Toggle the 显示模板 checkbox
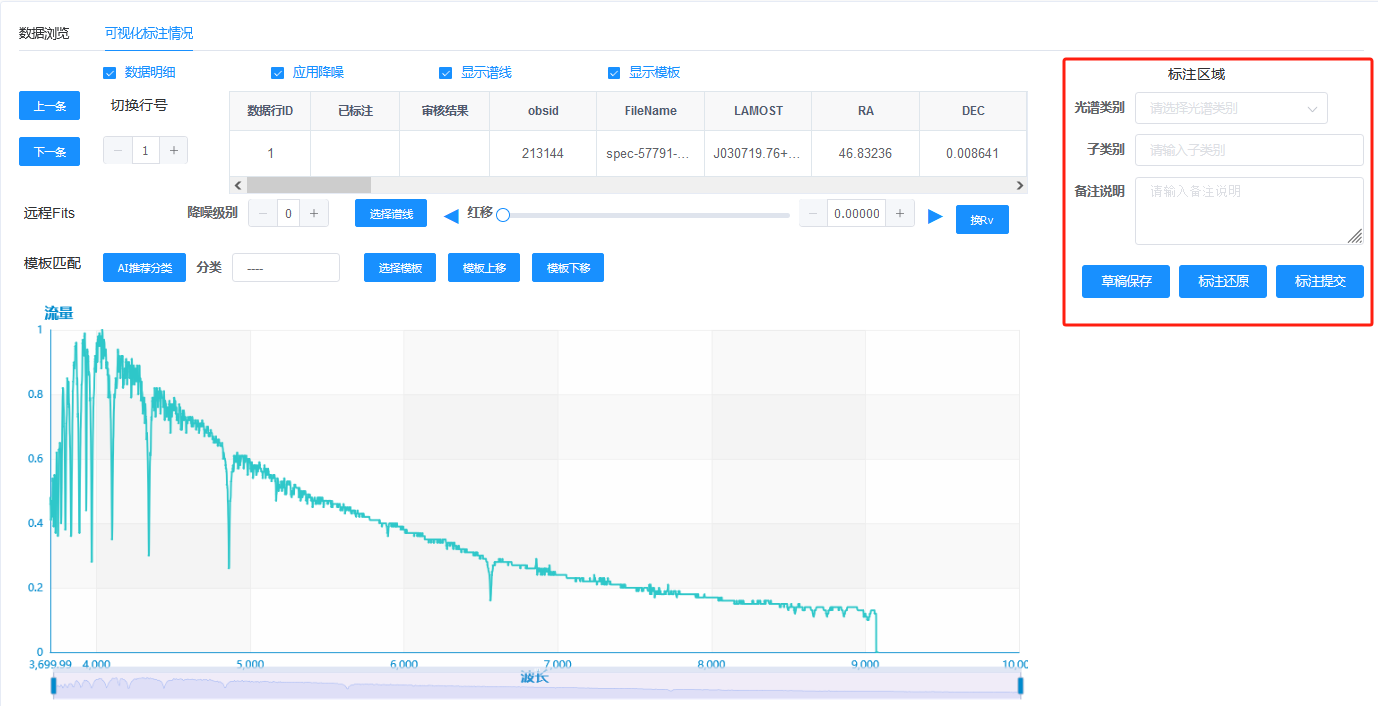The width and height of the screenshot is (1378, 706). [614, 73]
